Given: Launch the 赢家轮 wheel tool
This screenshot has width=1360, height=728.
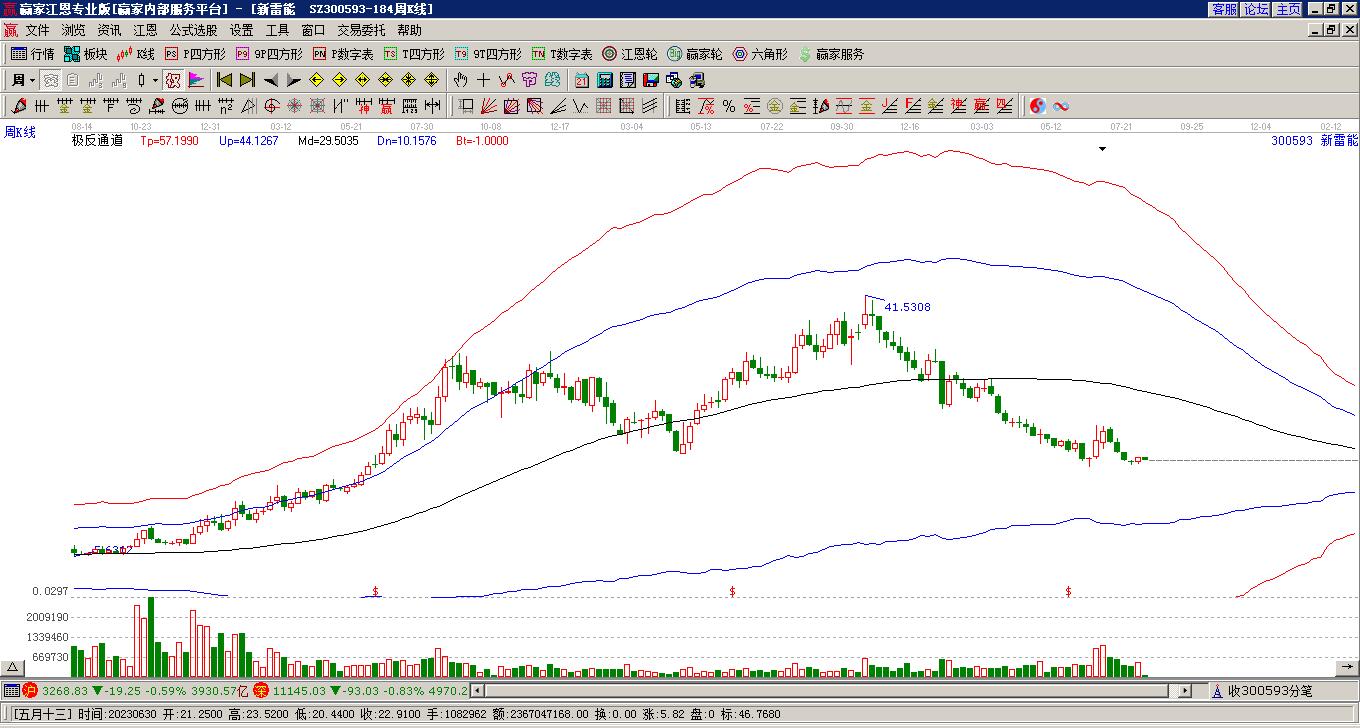Looking at the screenshot, I should coord(694,54).
